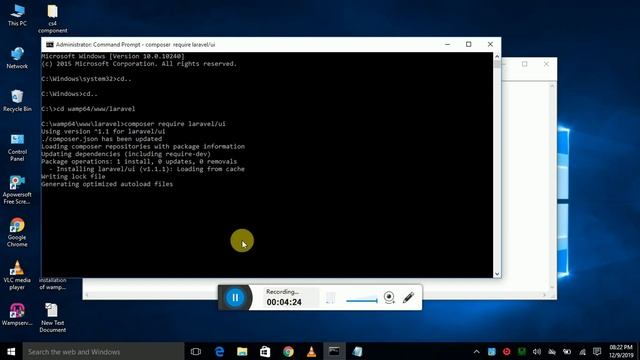Click the 'Generating optimized autoload files' line
640x360 pixels.
coord(107,184)
